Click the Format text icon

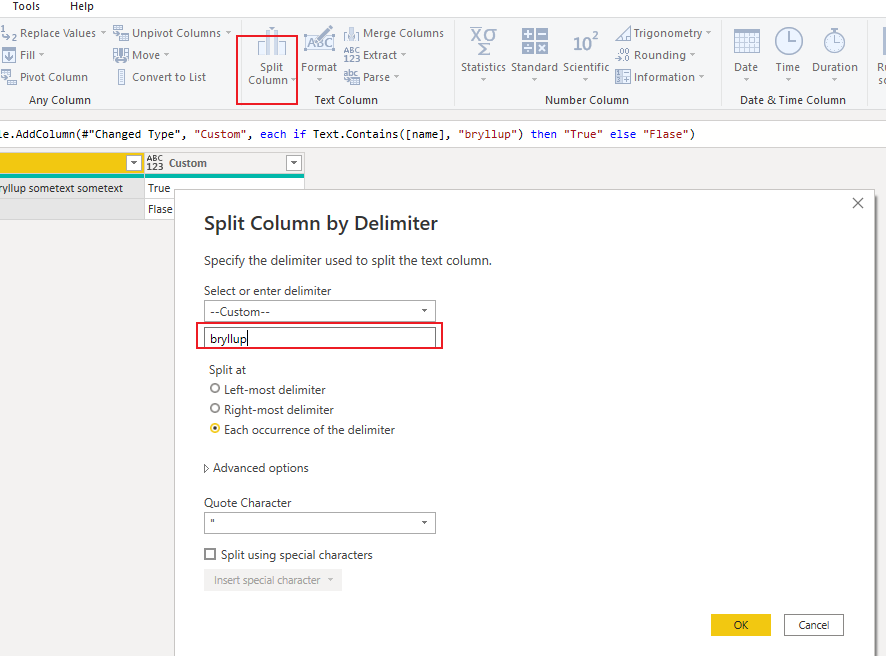click(x=319, y=41)
